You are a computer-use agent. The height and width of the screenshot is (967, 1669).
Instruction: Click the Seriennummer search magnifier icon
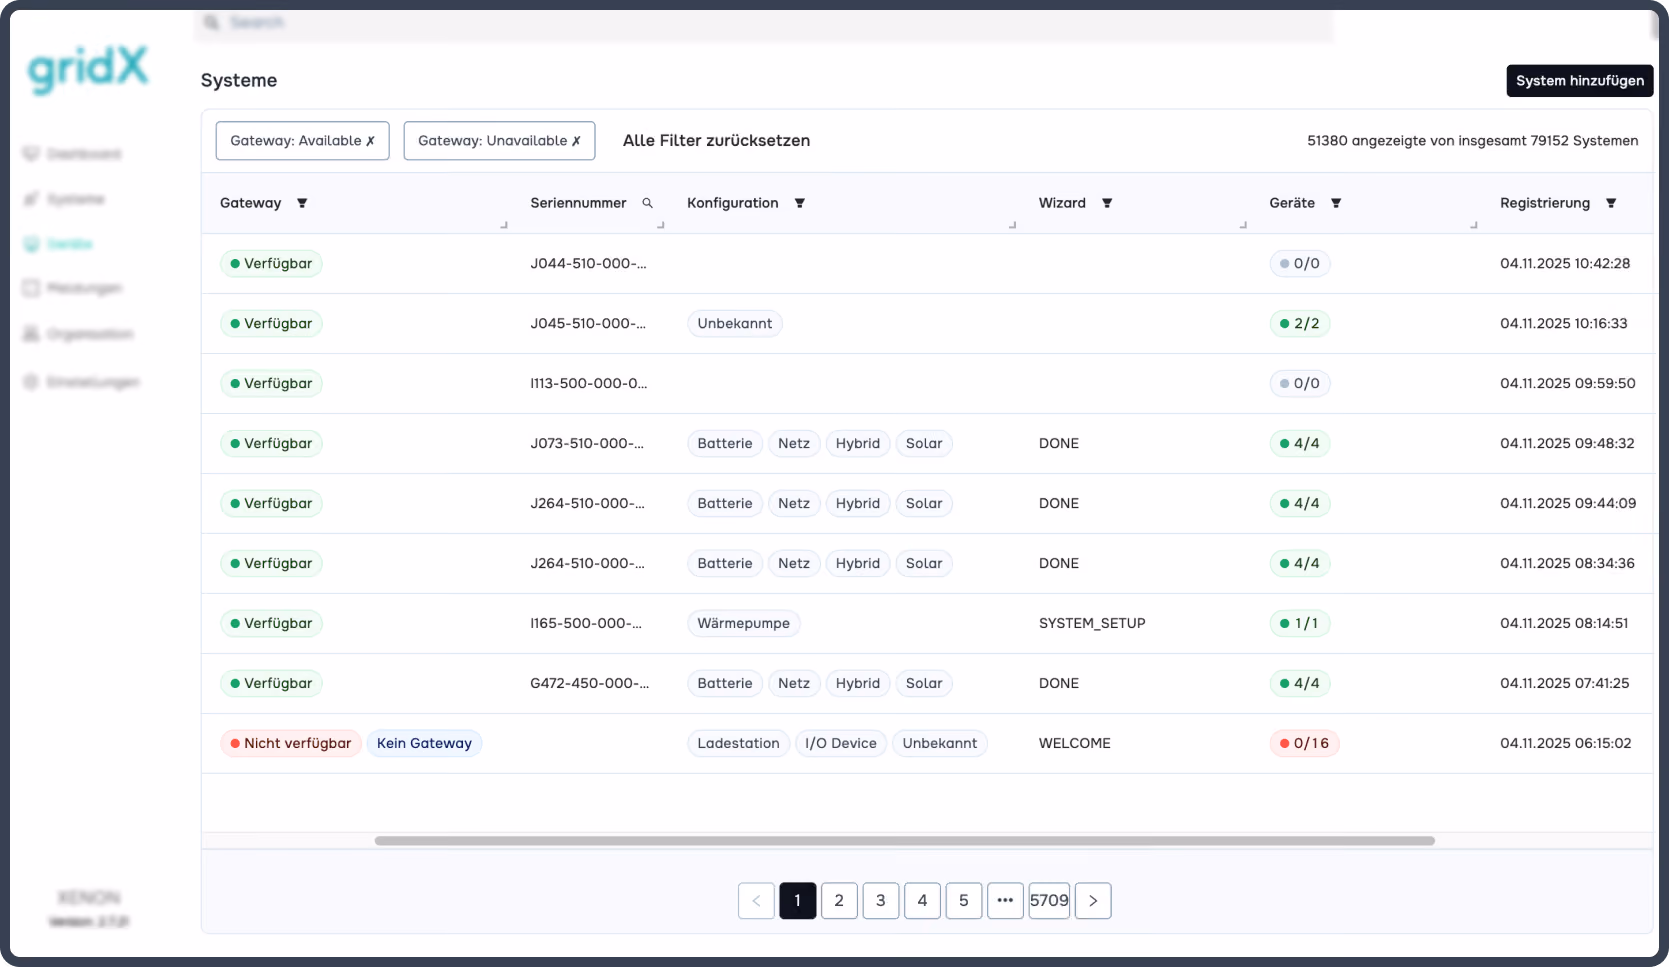pos(647,203)
